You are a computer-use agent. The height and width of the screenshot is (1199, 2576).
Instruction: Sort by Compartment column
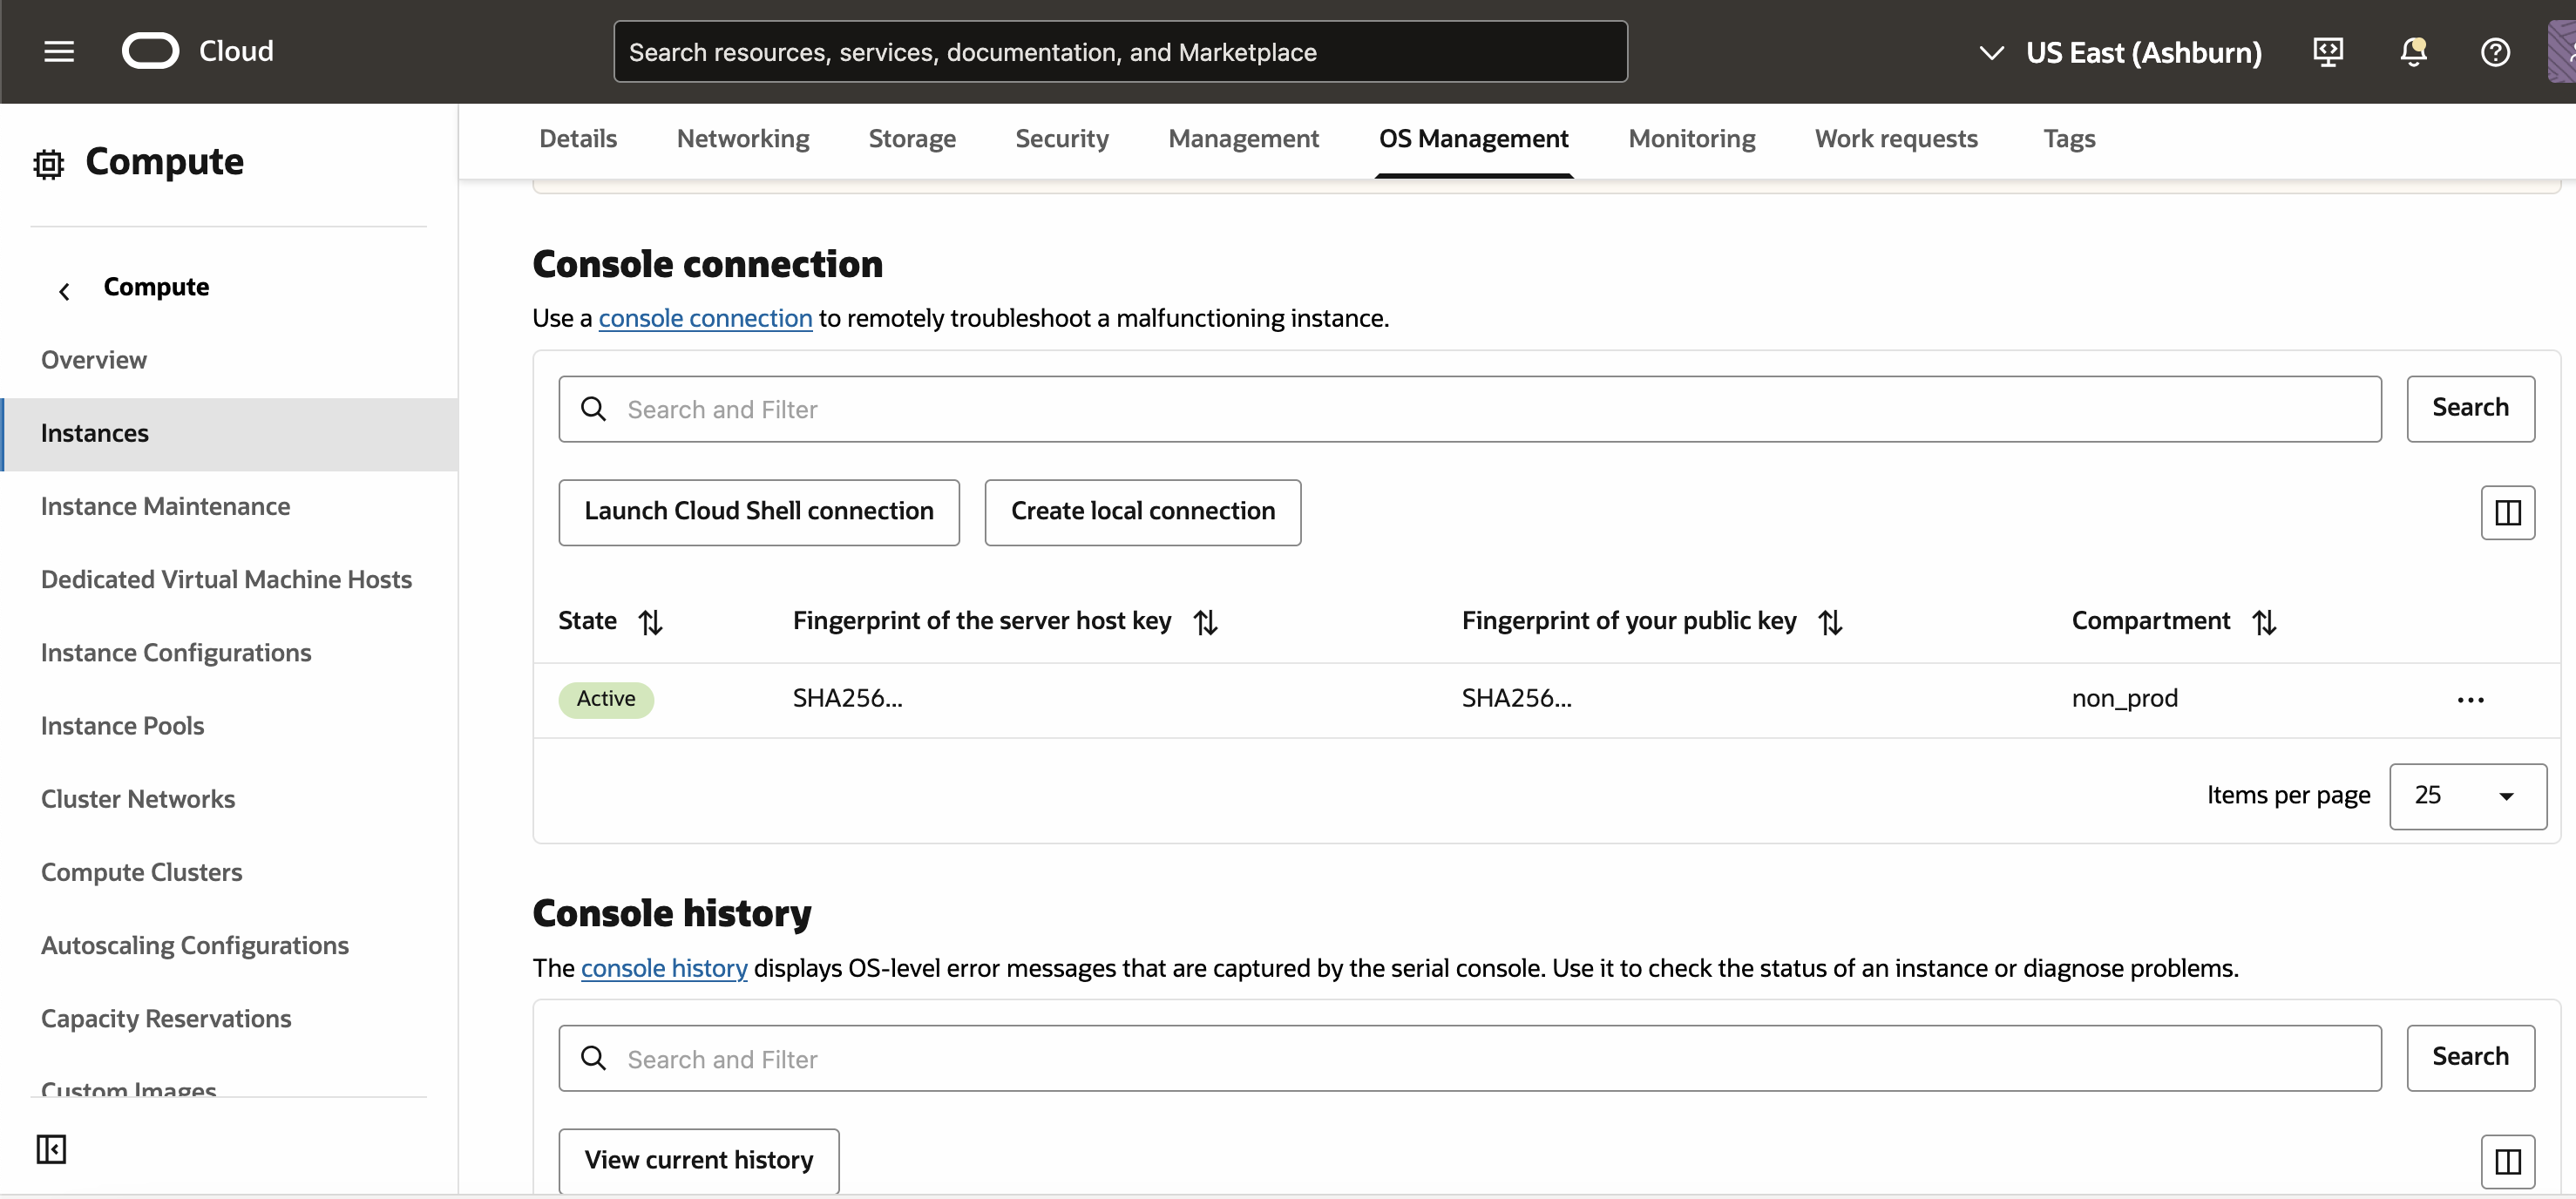2263,622
